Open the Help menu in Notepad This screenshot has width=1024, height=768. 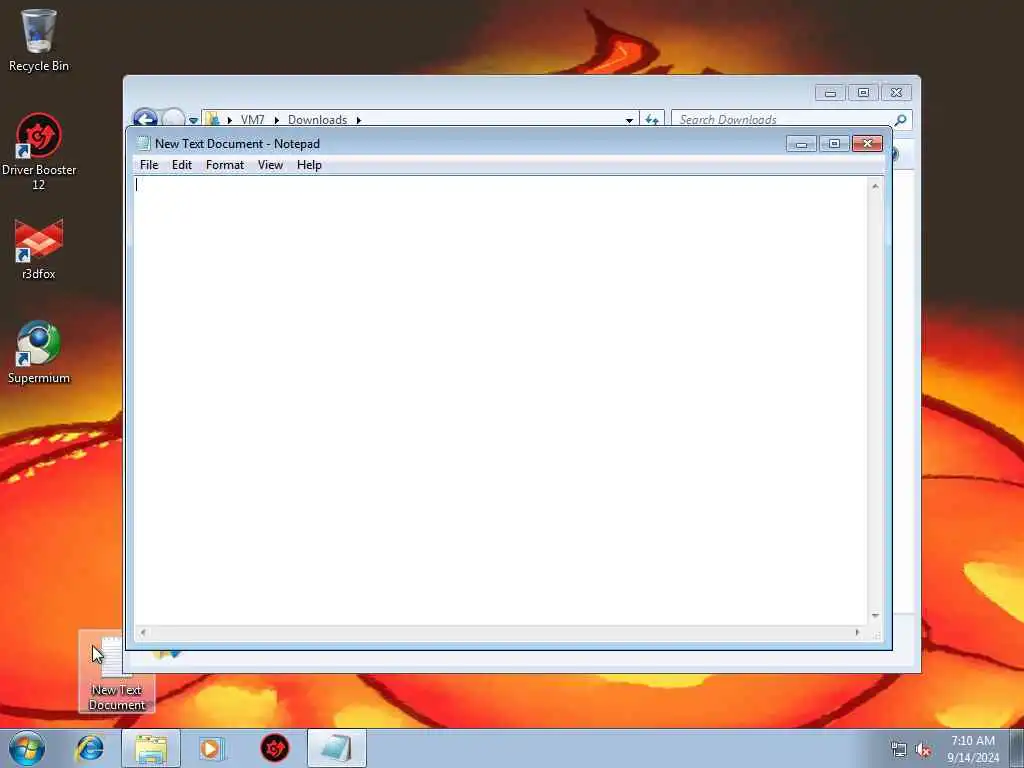pos(309,165)
